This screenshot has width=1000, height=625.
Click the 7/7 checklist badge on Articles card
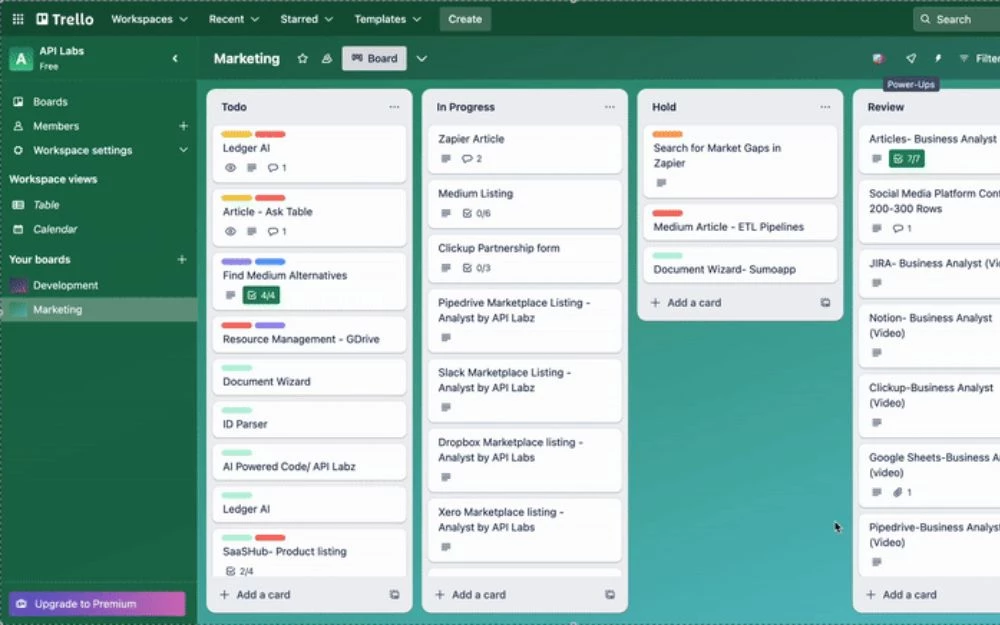(x=906, y=159)
